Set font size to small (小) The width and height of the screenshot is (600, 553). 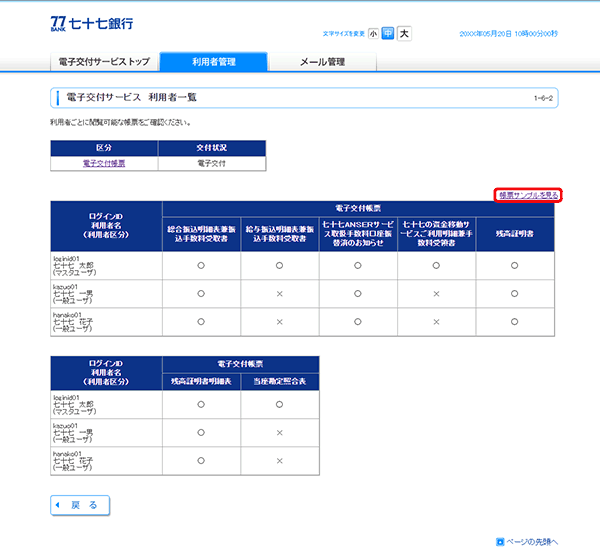pos(373,34)
